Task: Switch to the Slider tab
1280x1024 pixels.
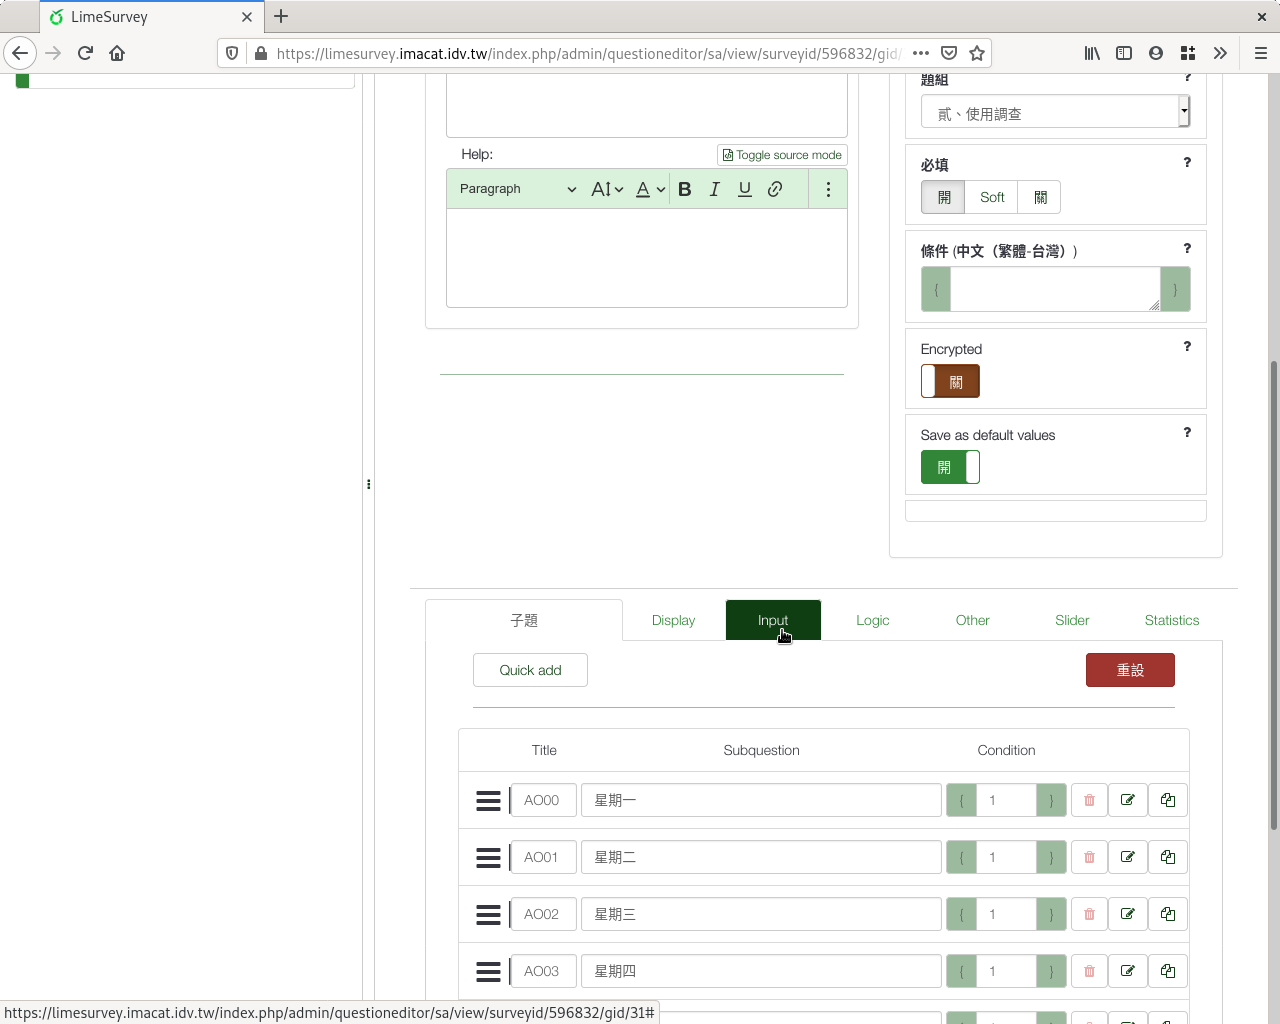Action: pyautogui.click(x=1072, y=620)
